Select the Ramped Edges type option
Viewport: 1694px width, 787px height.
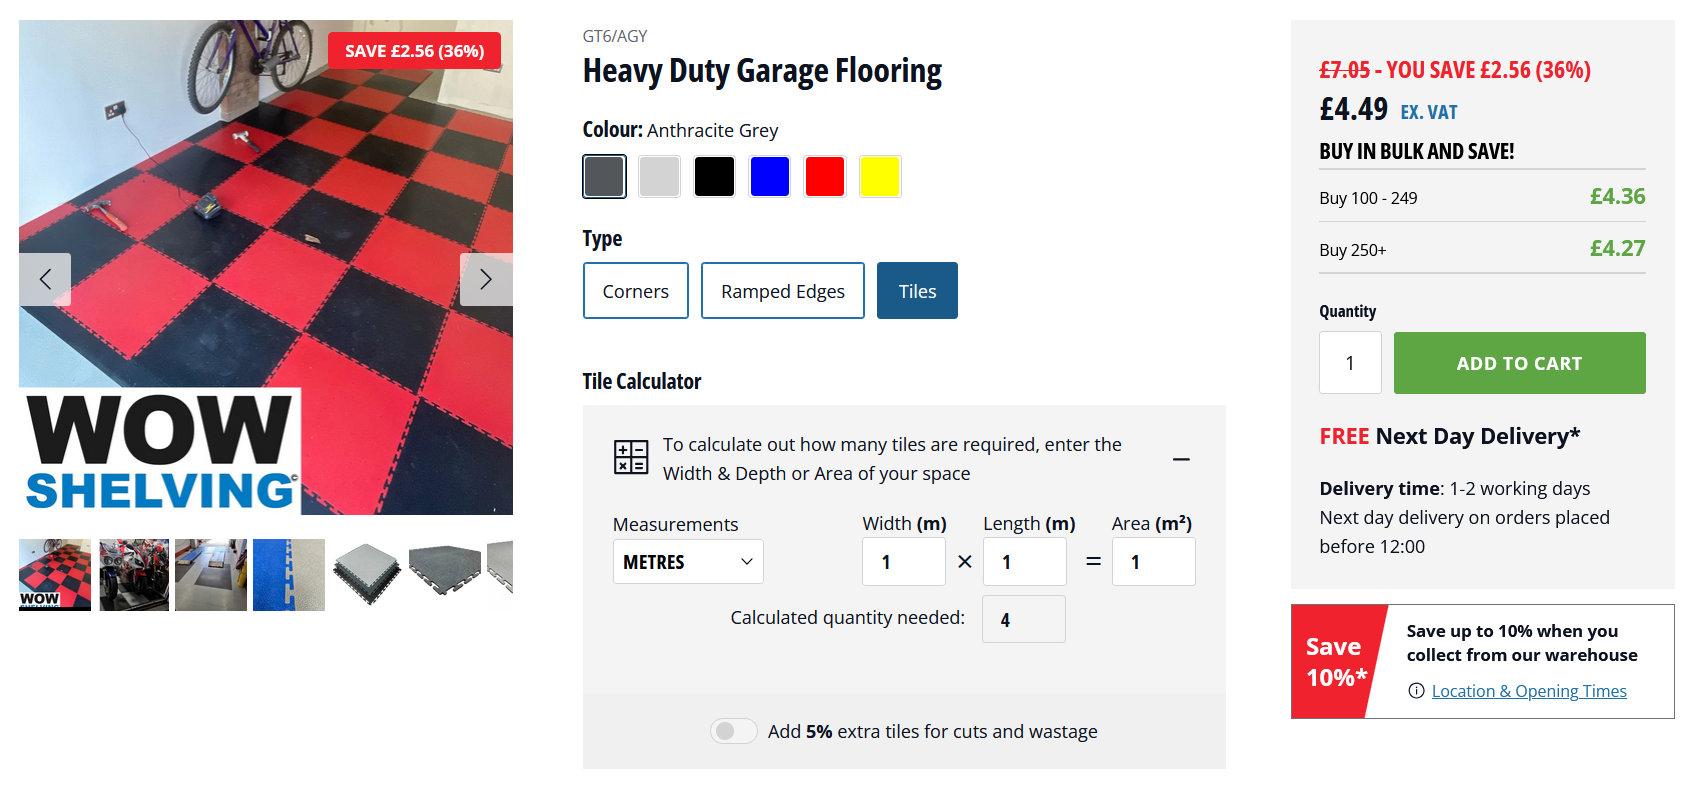point(782,291)
